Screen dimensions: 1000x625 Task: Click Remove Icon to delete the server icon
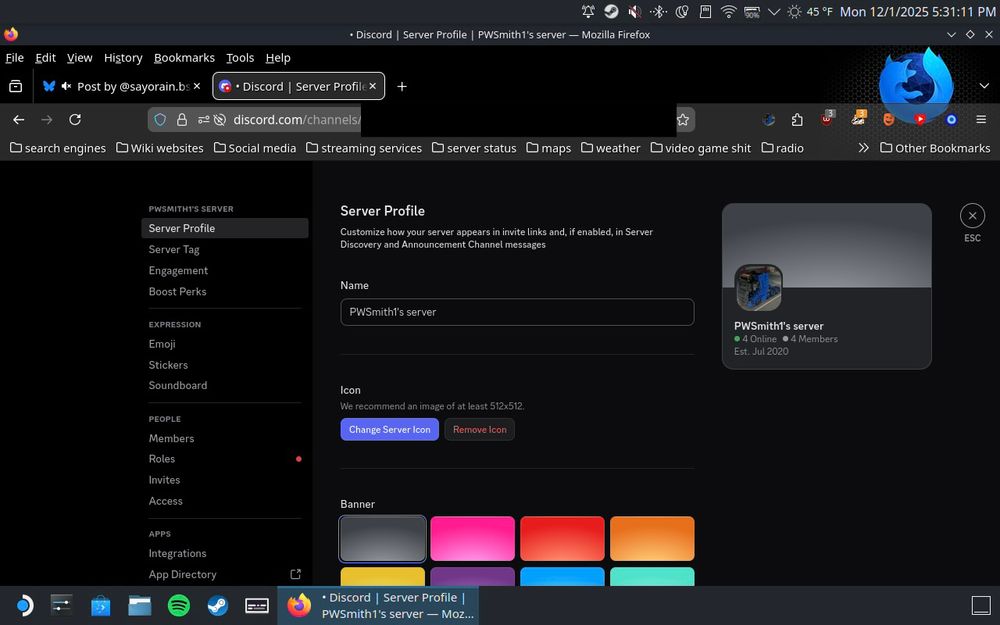pos(479,429)
